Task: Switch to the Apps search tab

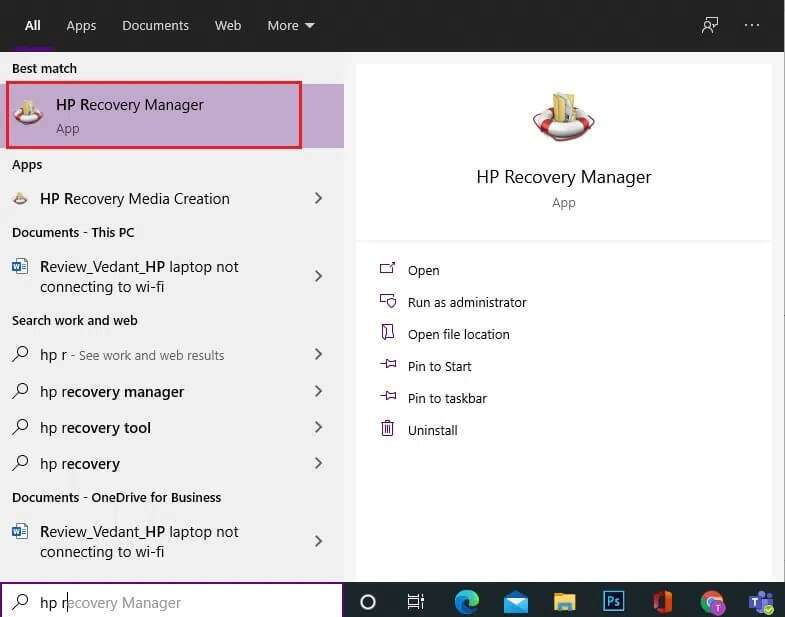Action: 81,26
